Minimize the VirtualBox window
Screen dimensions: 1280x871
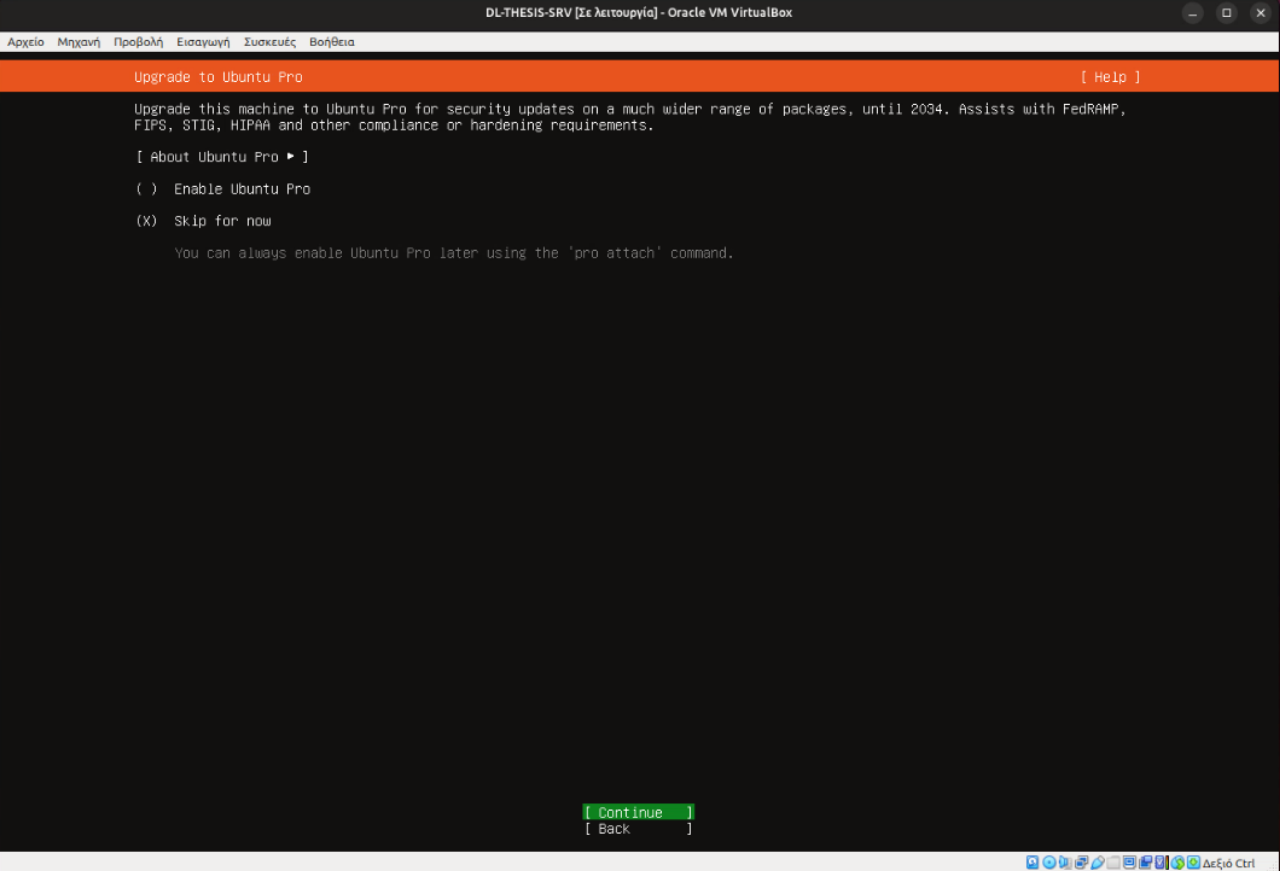coord(1193,13)
